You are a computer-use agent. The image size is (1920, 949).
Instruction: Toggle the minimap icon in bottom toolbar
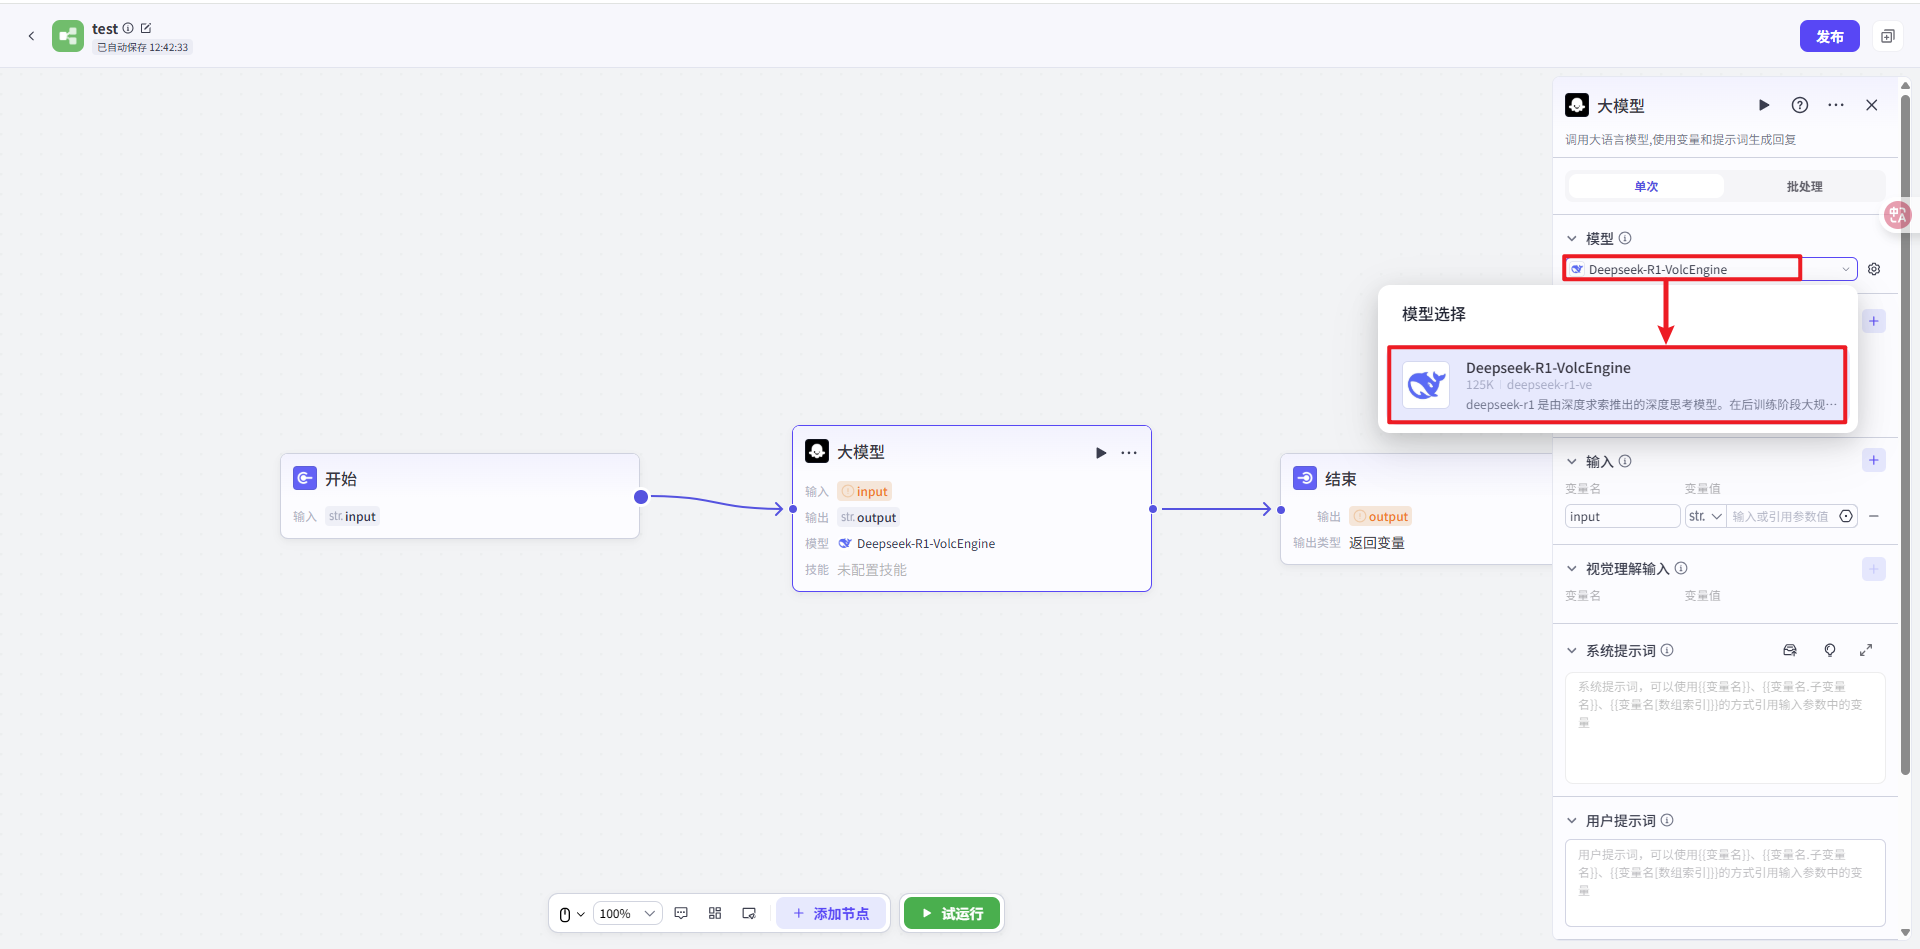pyautogui.click(x=749, y=913)
